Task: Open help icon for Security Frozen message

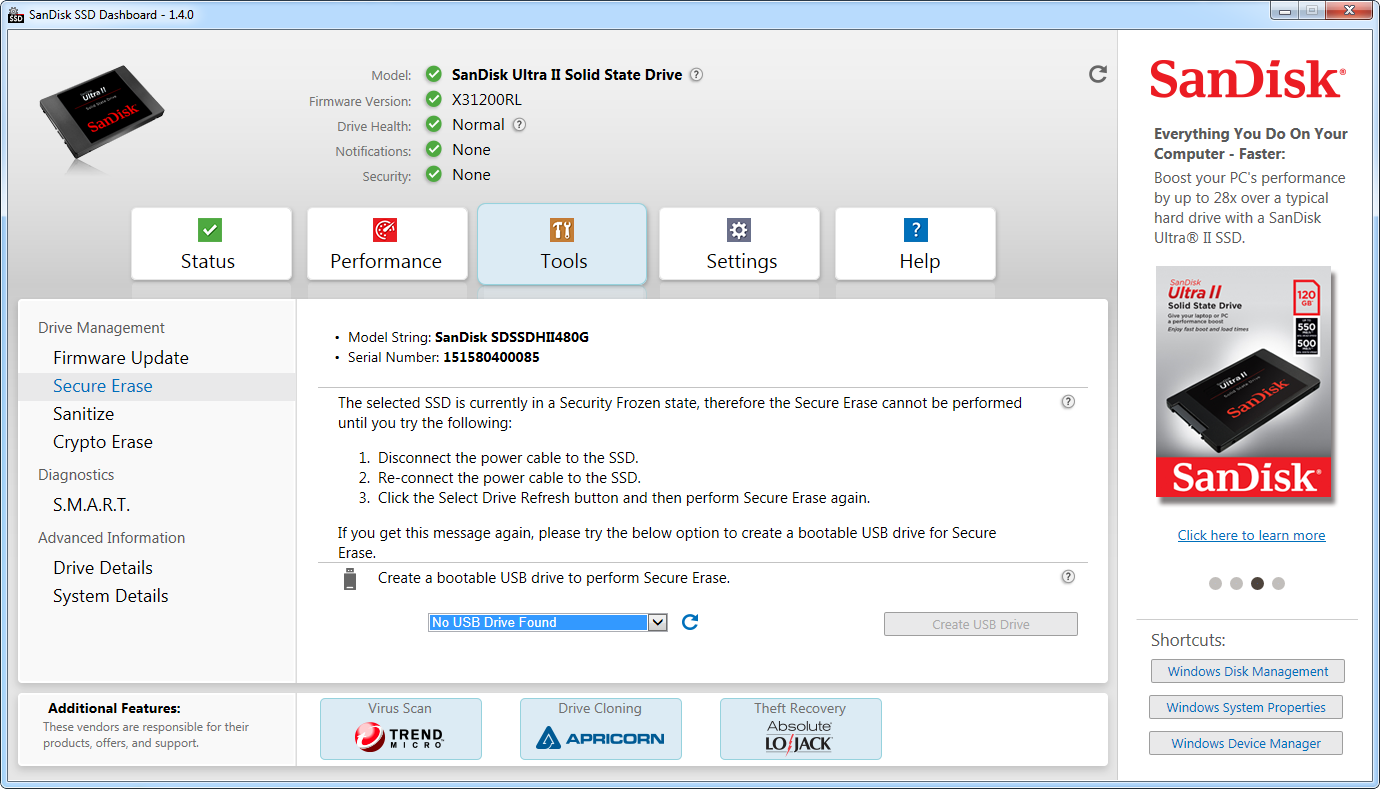Action: pyautogui.click(x=1068, y=402)
